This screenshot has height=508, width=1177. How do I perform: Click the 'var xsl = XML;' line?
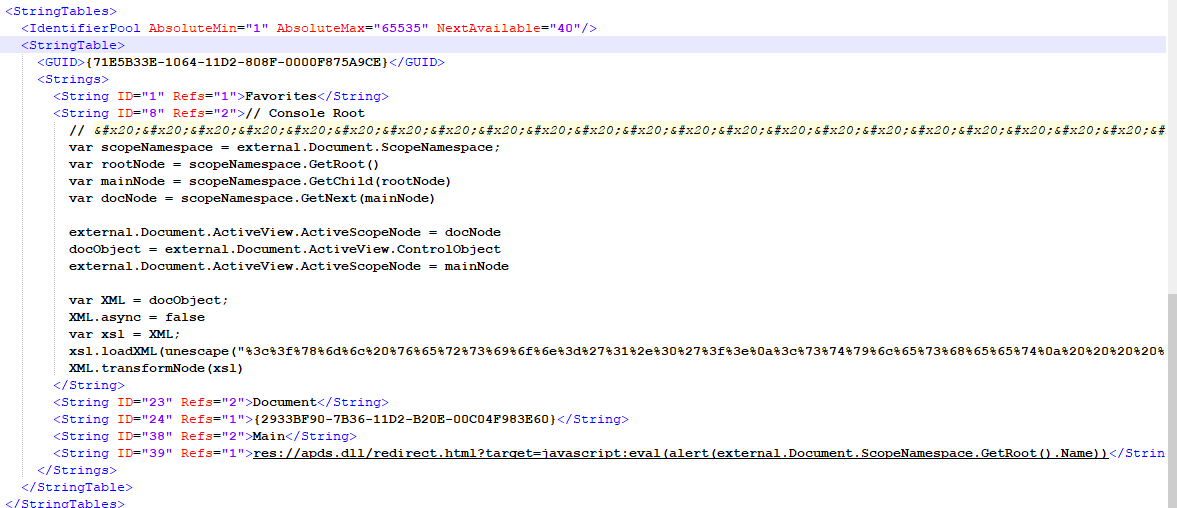[x=125, y=334]
